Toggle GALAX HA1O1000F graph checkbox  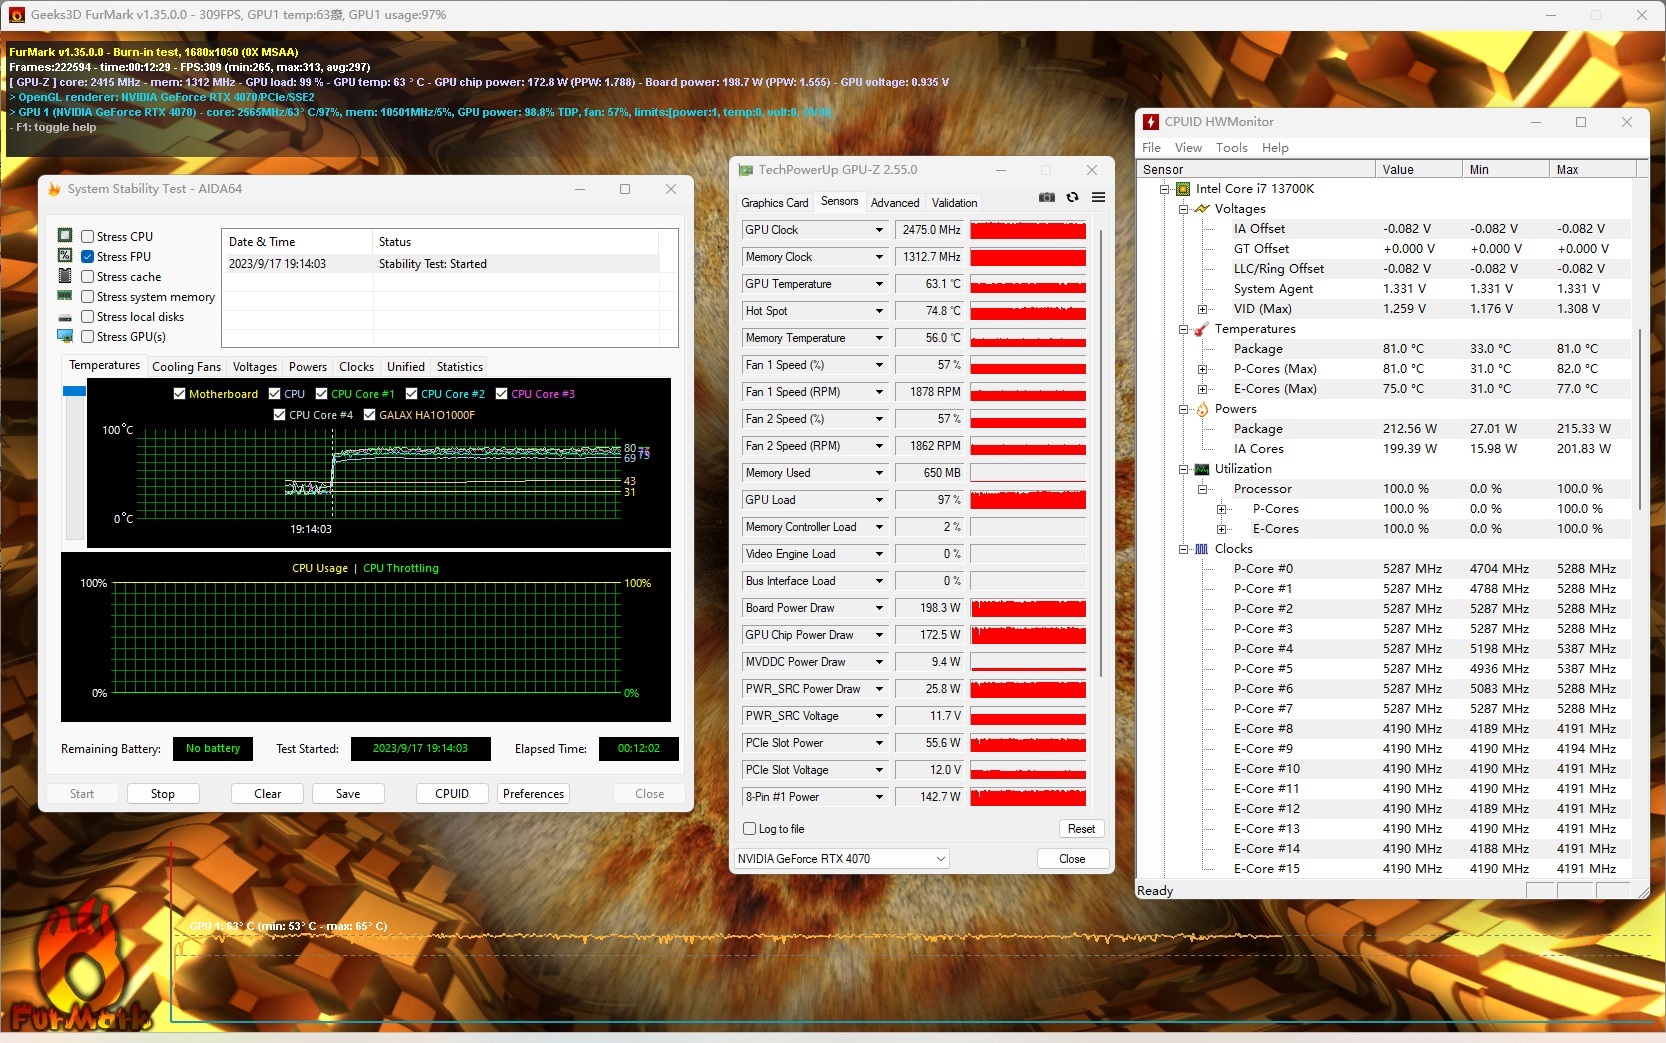click(370, 415)
